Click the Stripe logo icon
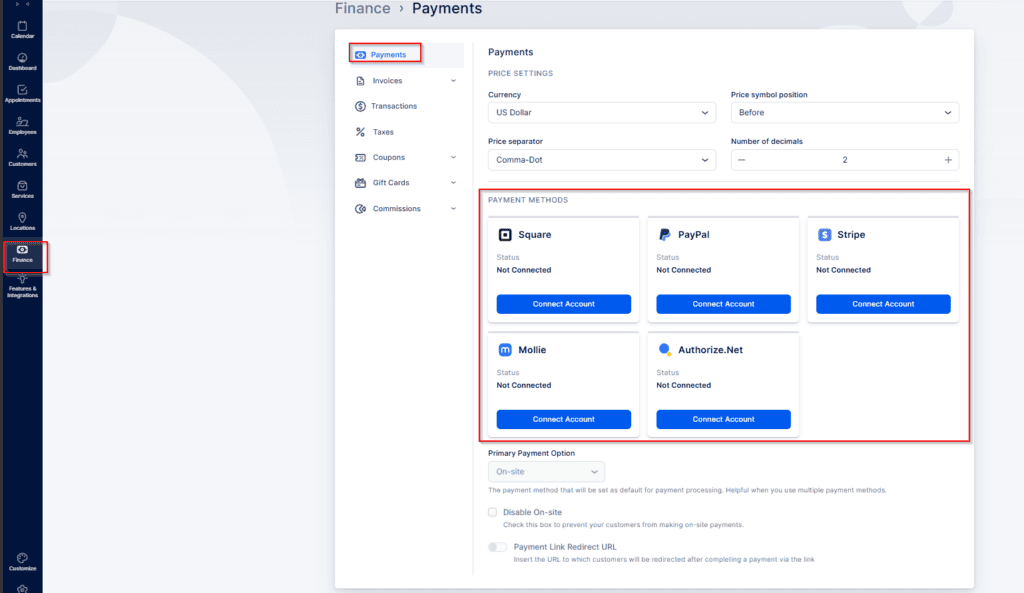This screenshot has height=593, width=1024. point(824,234)
